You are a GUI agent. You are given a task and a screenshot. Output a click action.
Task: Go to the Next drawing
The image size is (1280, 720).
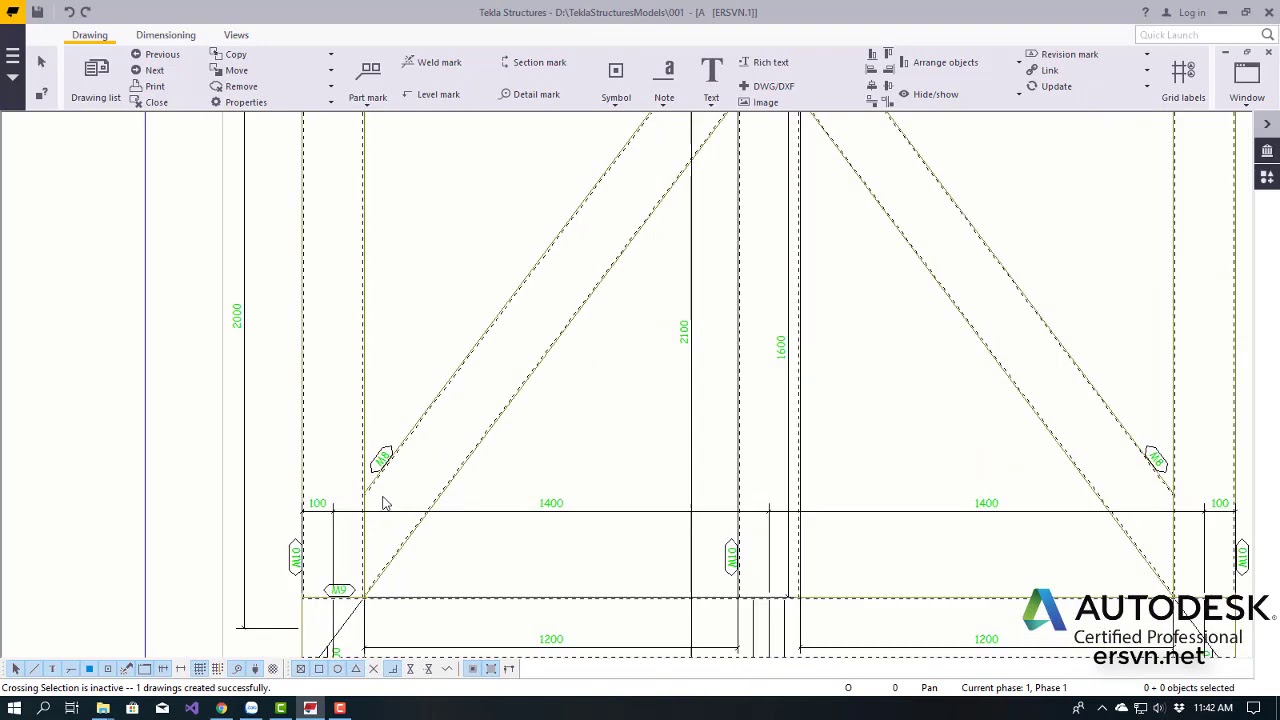[x=148, y=70]
